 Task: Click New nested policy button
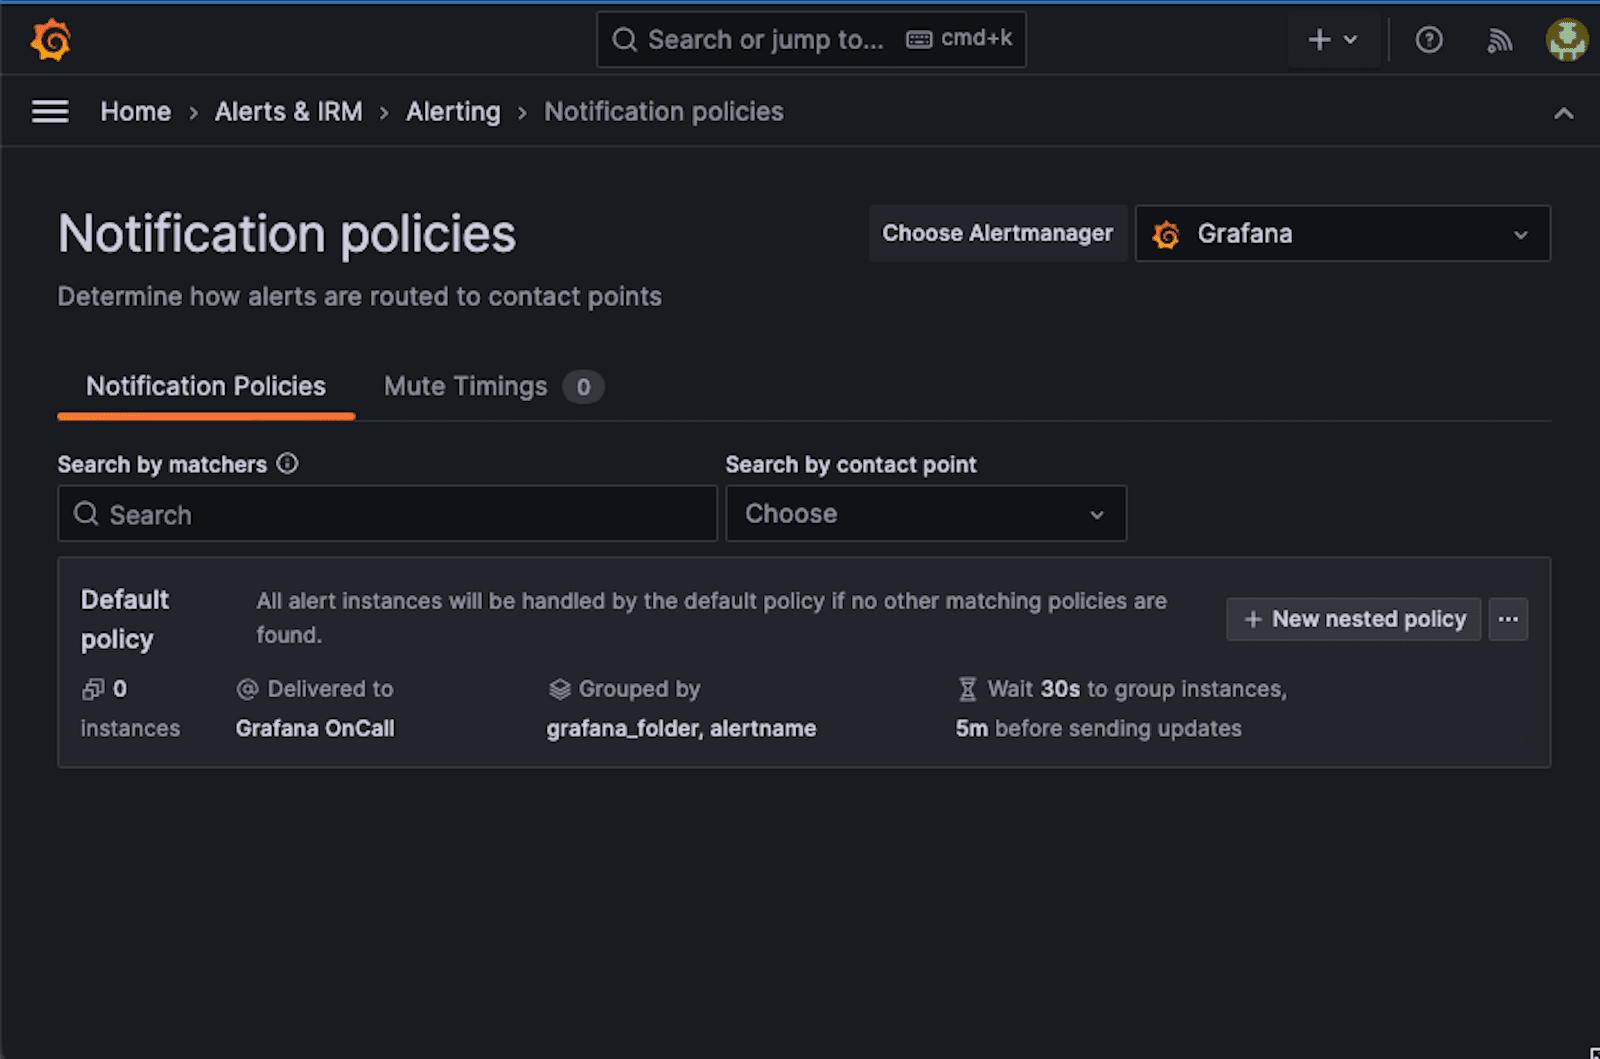(1353, 619)
